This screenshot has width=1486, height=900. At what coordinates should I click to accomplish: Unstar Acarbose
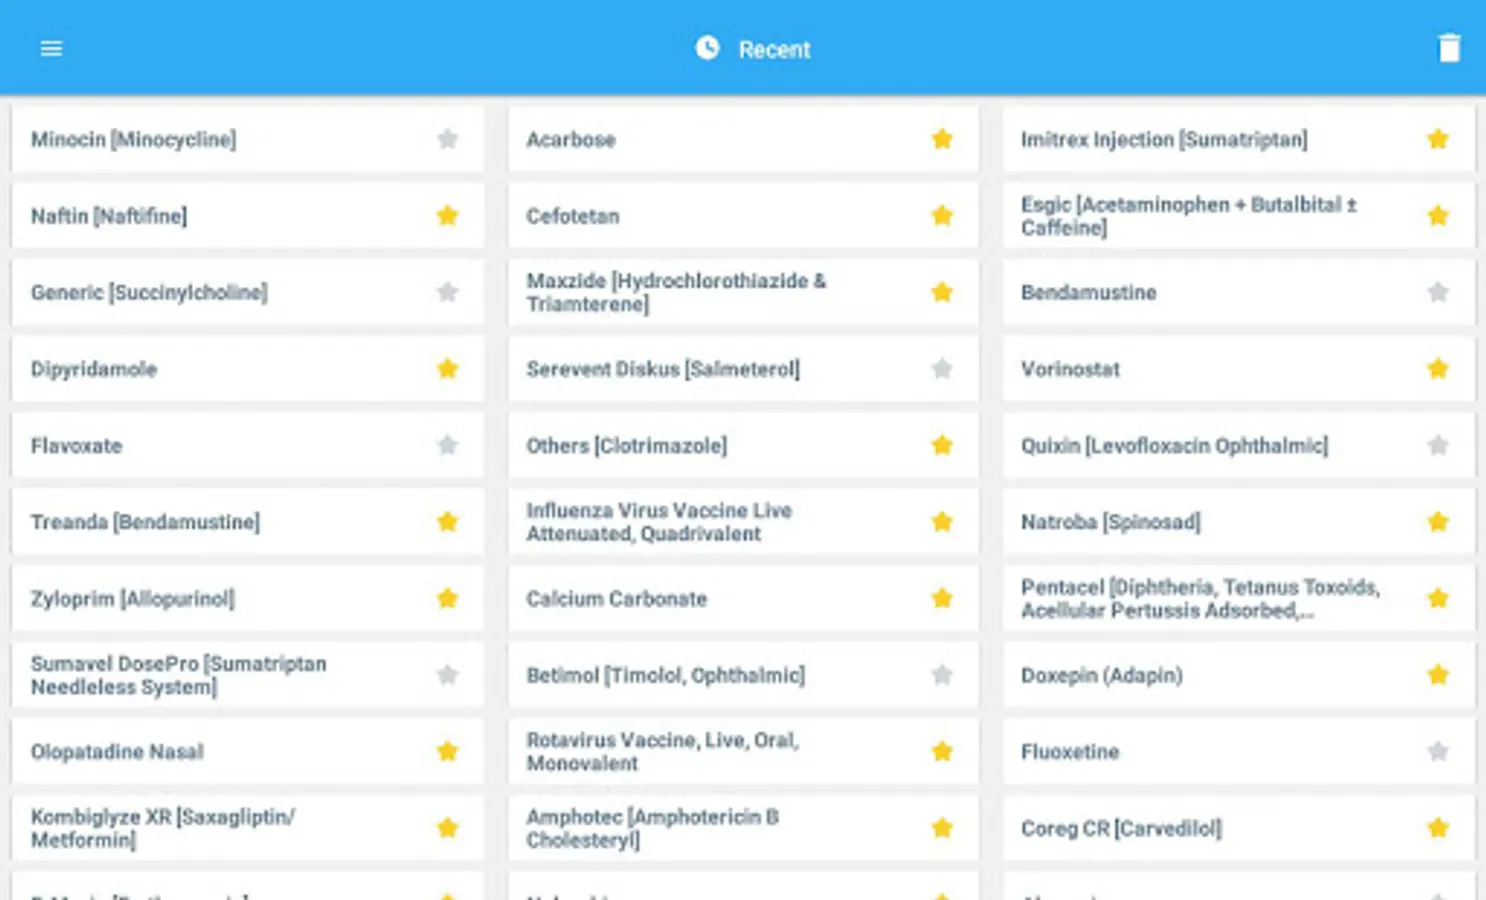tap(942, 139)
